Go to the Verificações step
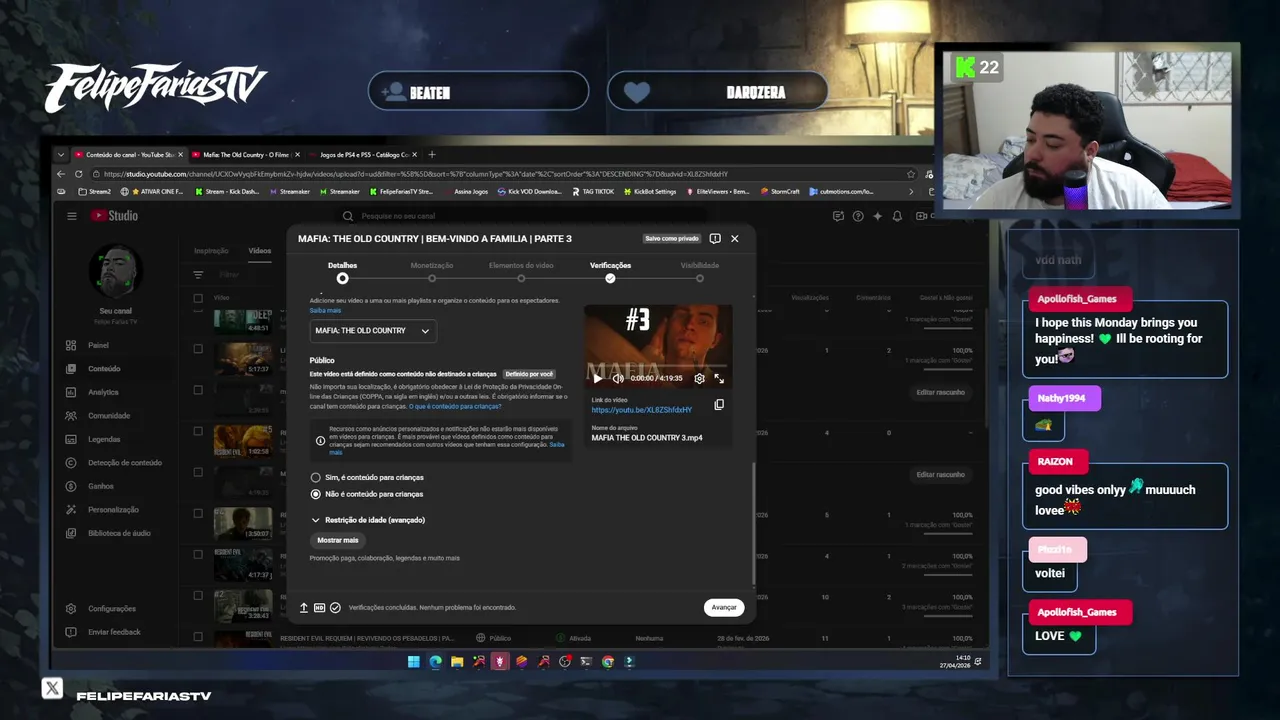1280x720 pixels. click(x=610, y=271)
